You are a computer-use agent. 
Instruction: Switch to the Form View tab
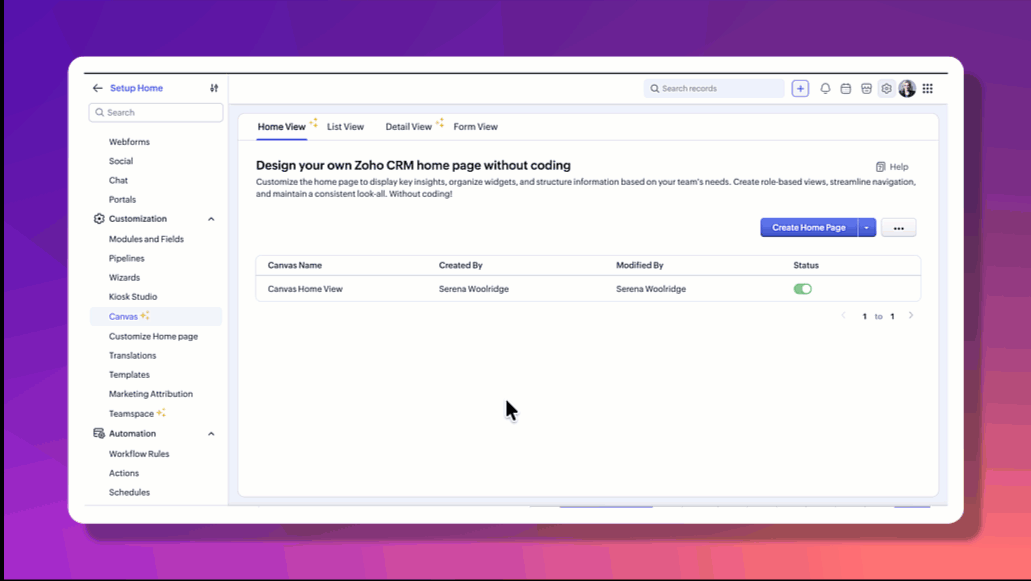point(475,127)
